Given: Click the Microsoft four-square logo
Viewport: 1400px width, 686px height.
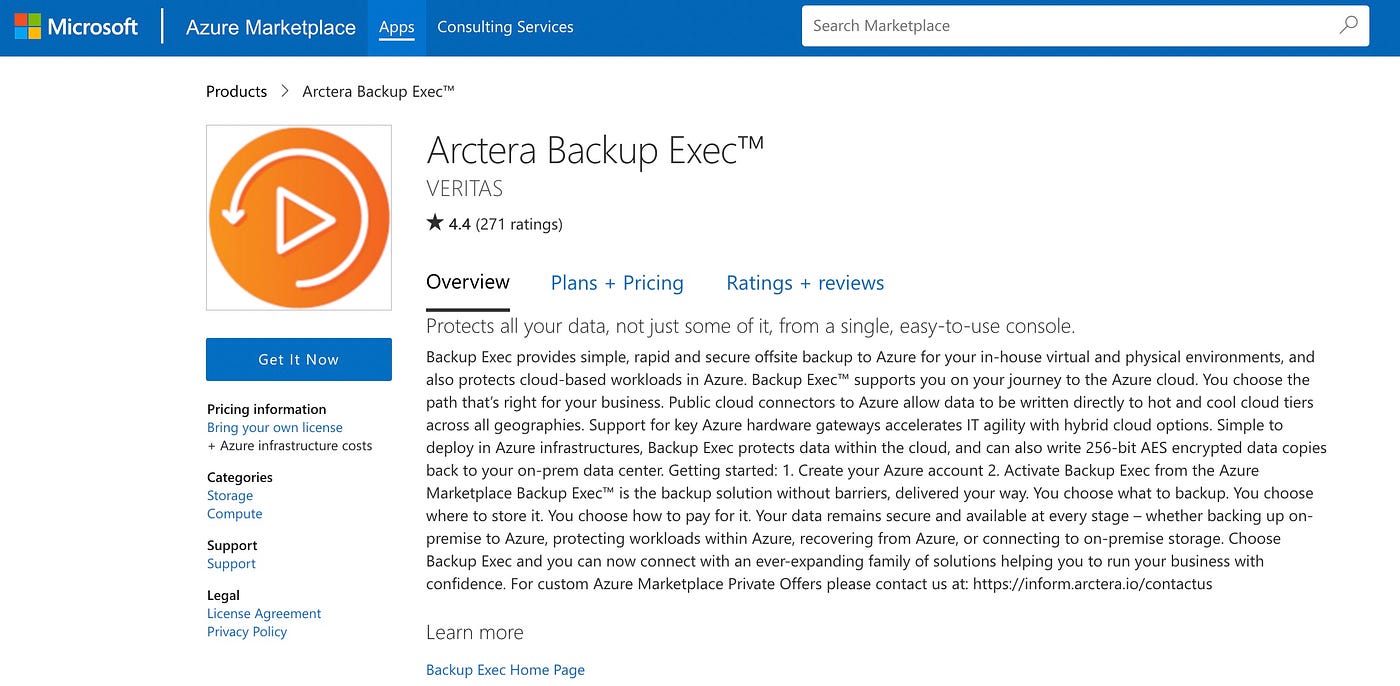Looking at the screenshot, I should pos(27,27).
